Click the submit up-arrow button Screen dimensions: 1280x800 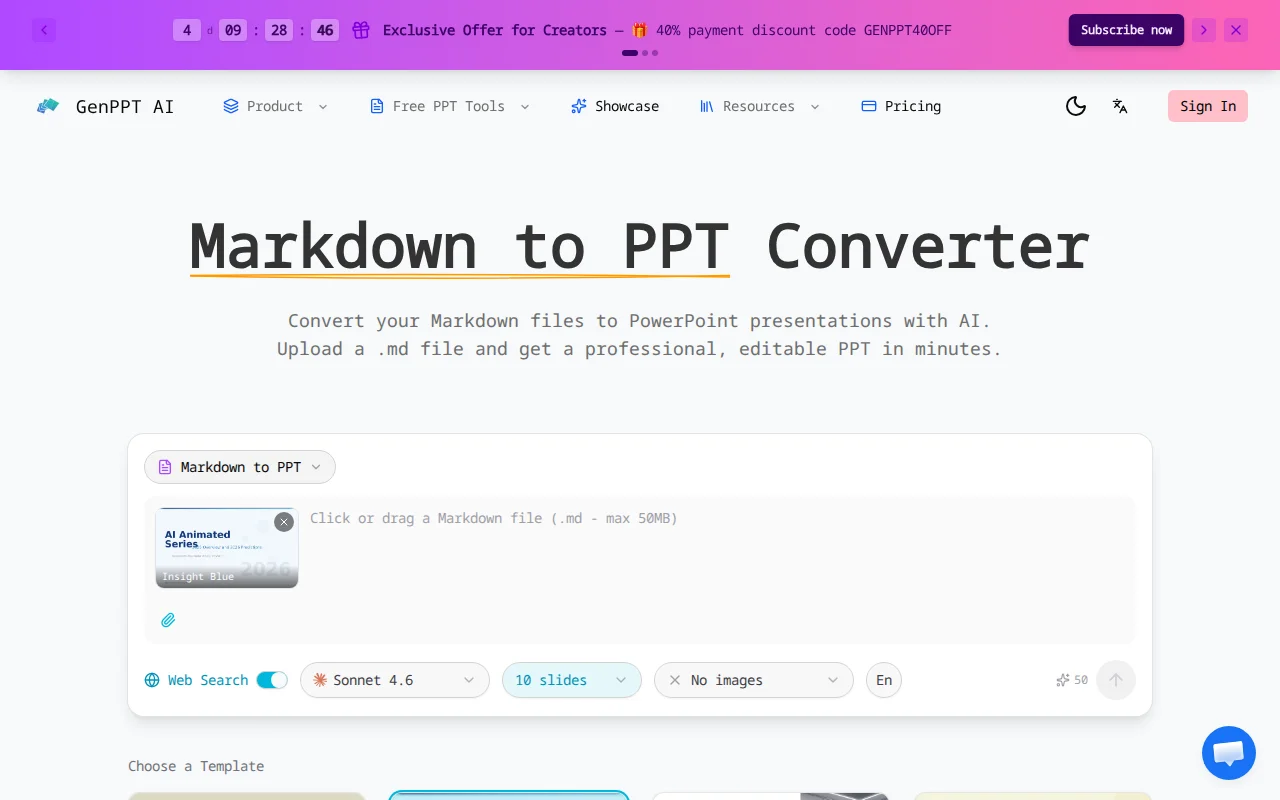pos(1116,680)
